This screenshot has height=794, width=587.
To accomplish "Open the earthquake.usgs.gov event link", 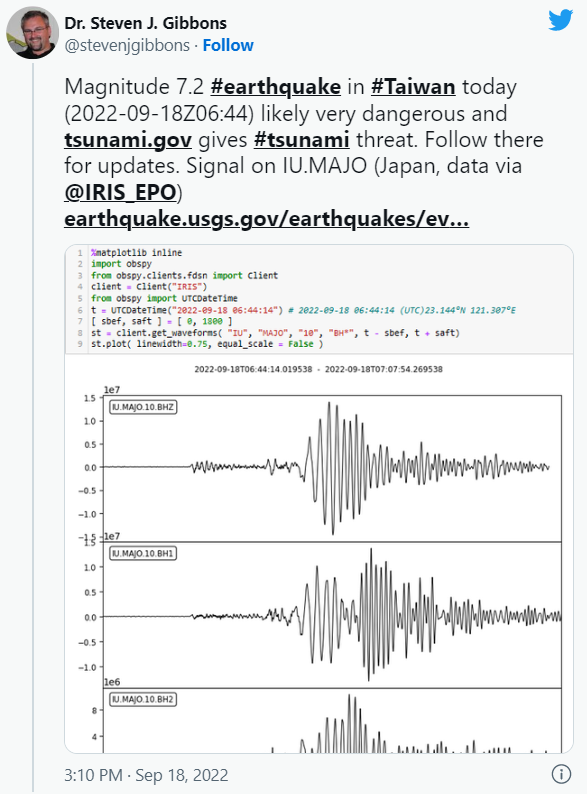I will (266, 219).
